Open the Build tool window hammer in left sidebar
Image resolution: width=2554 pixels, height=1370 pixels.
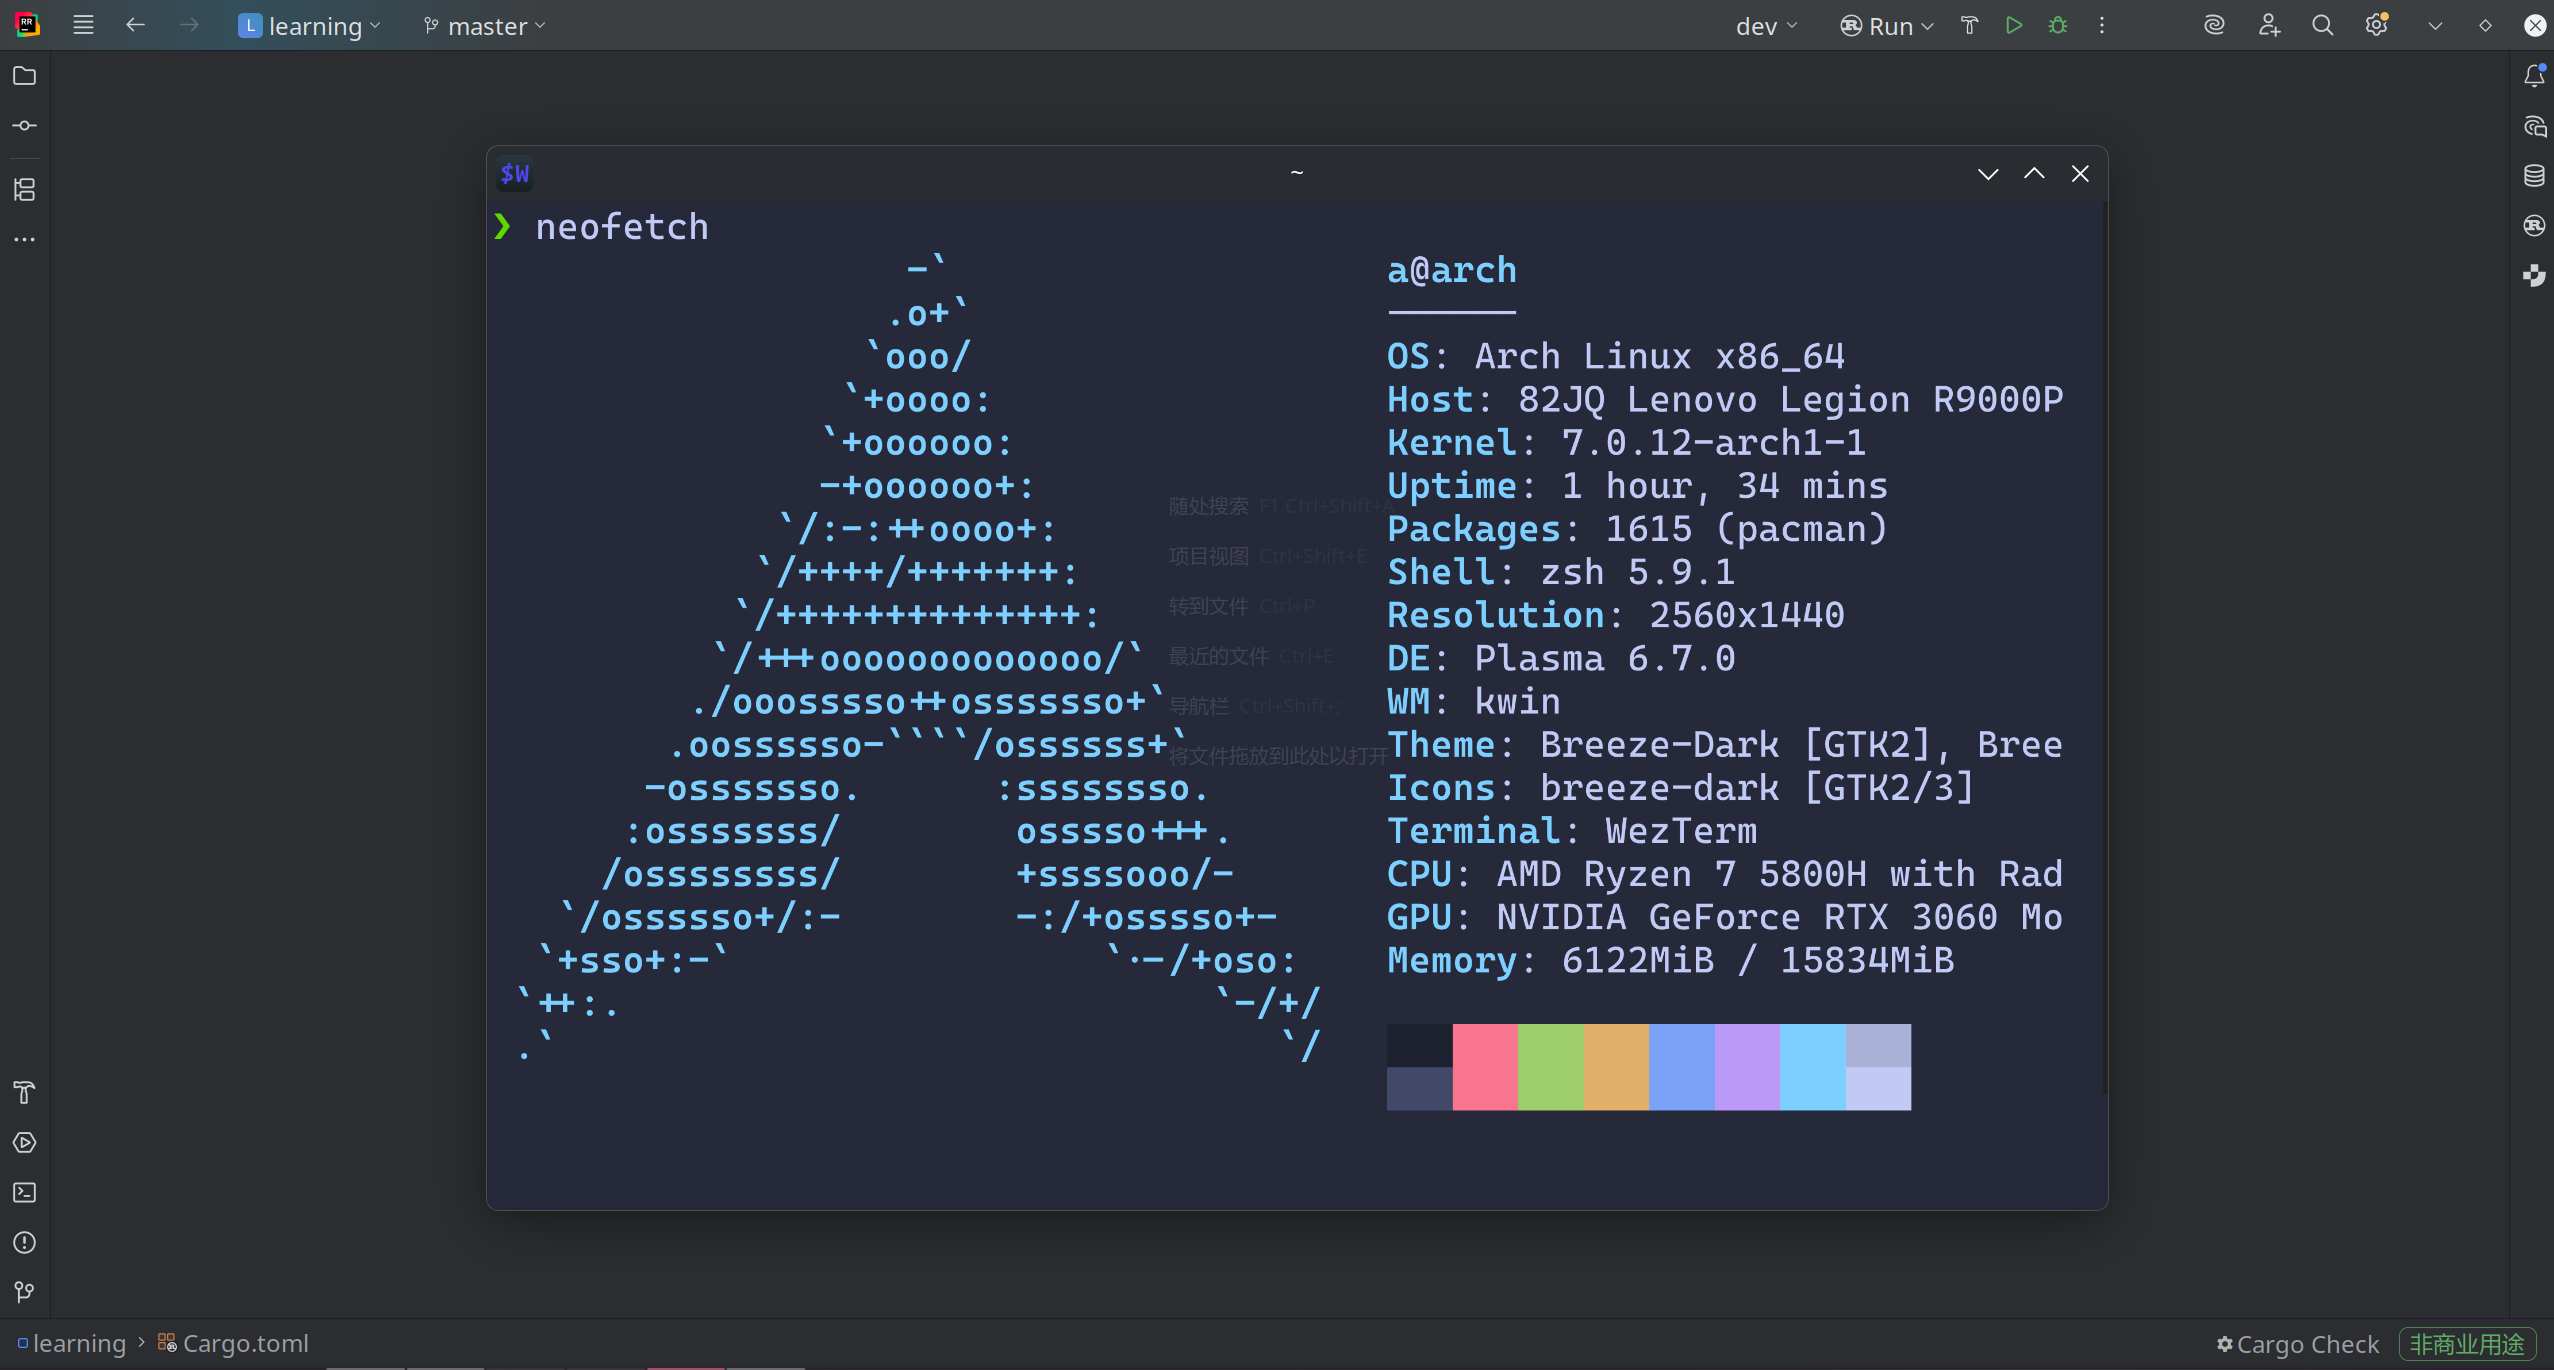click(25, 1092)
